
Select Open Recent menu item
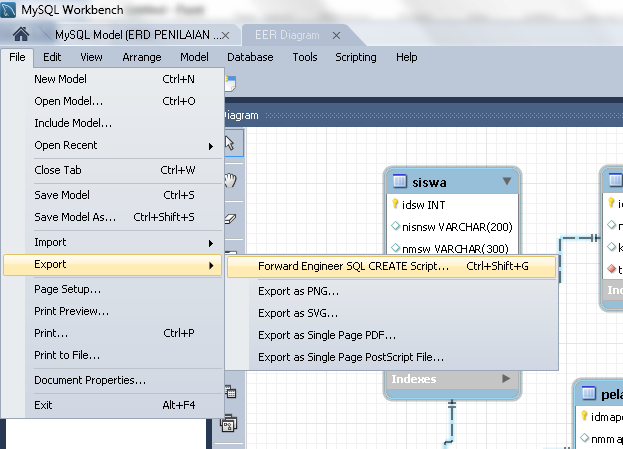(x=112, y=145)
